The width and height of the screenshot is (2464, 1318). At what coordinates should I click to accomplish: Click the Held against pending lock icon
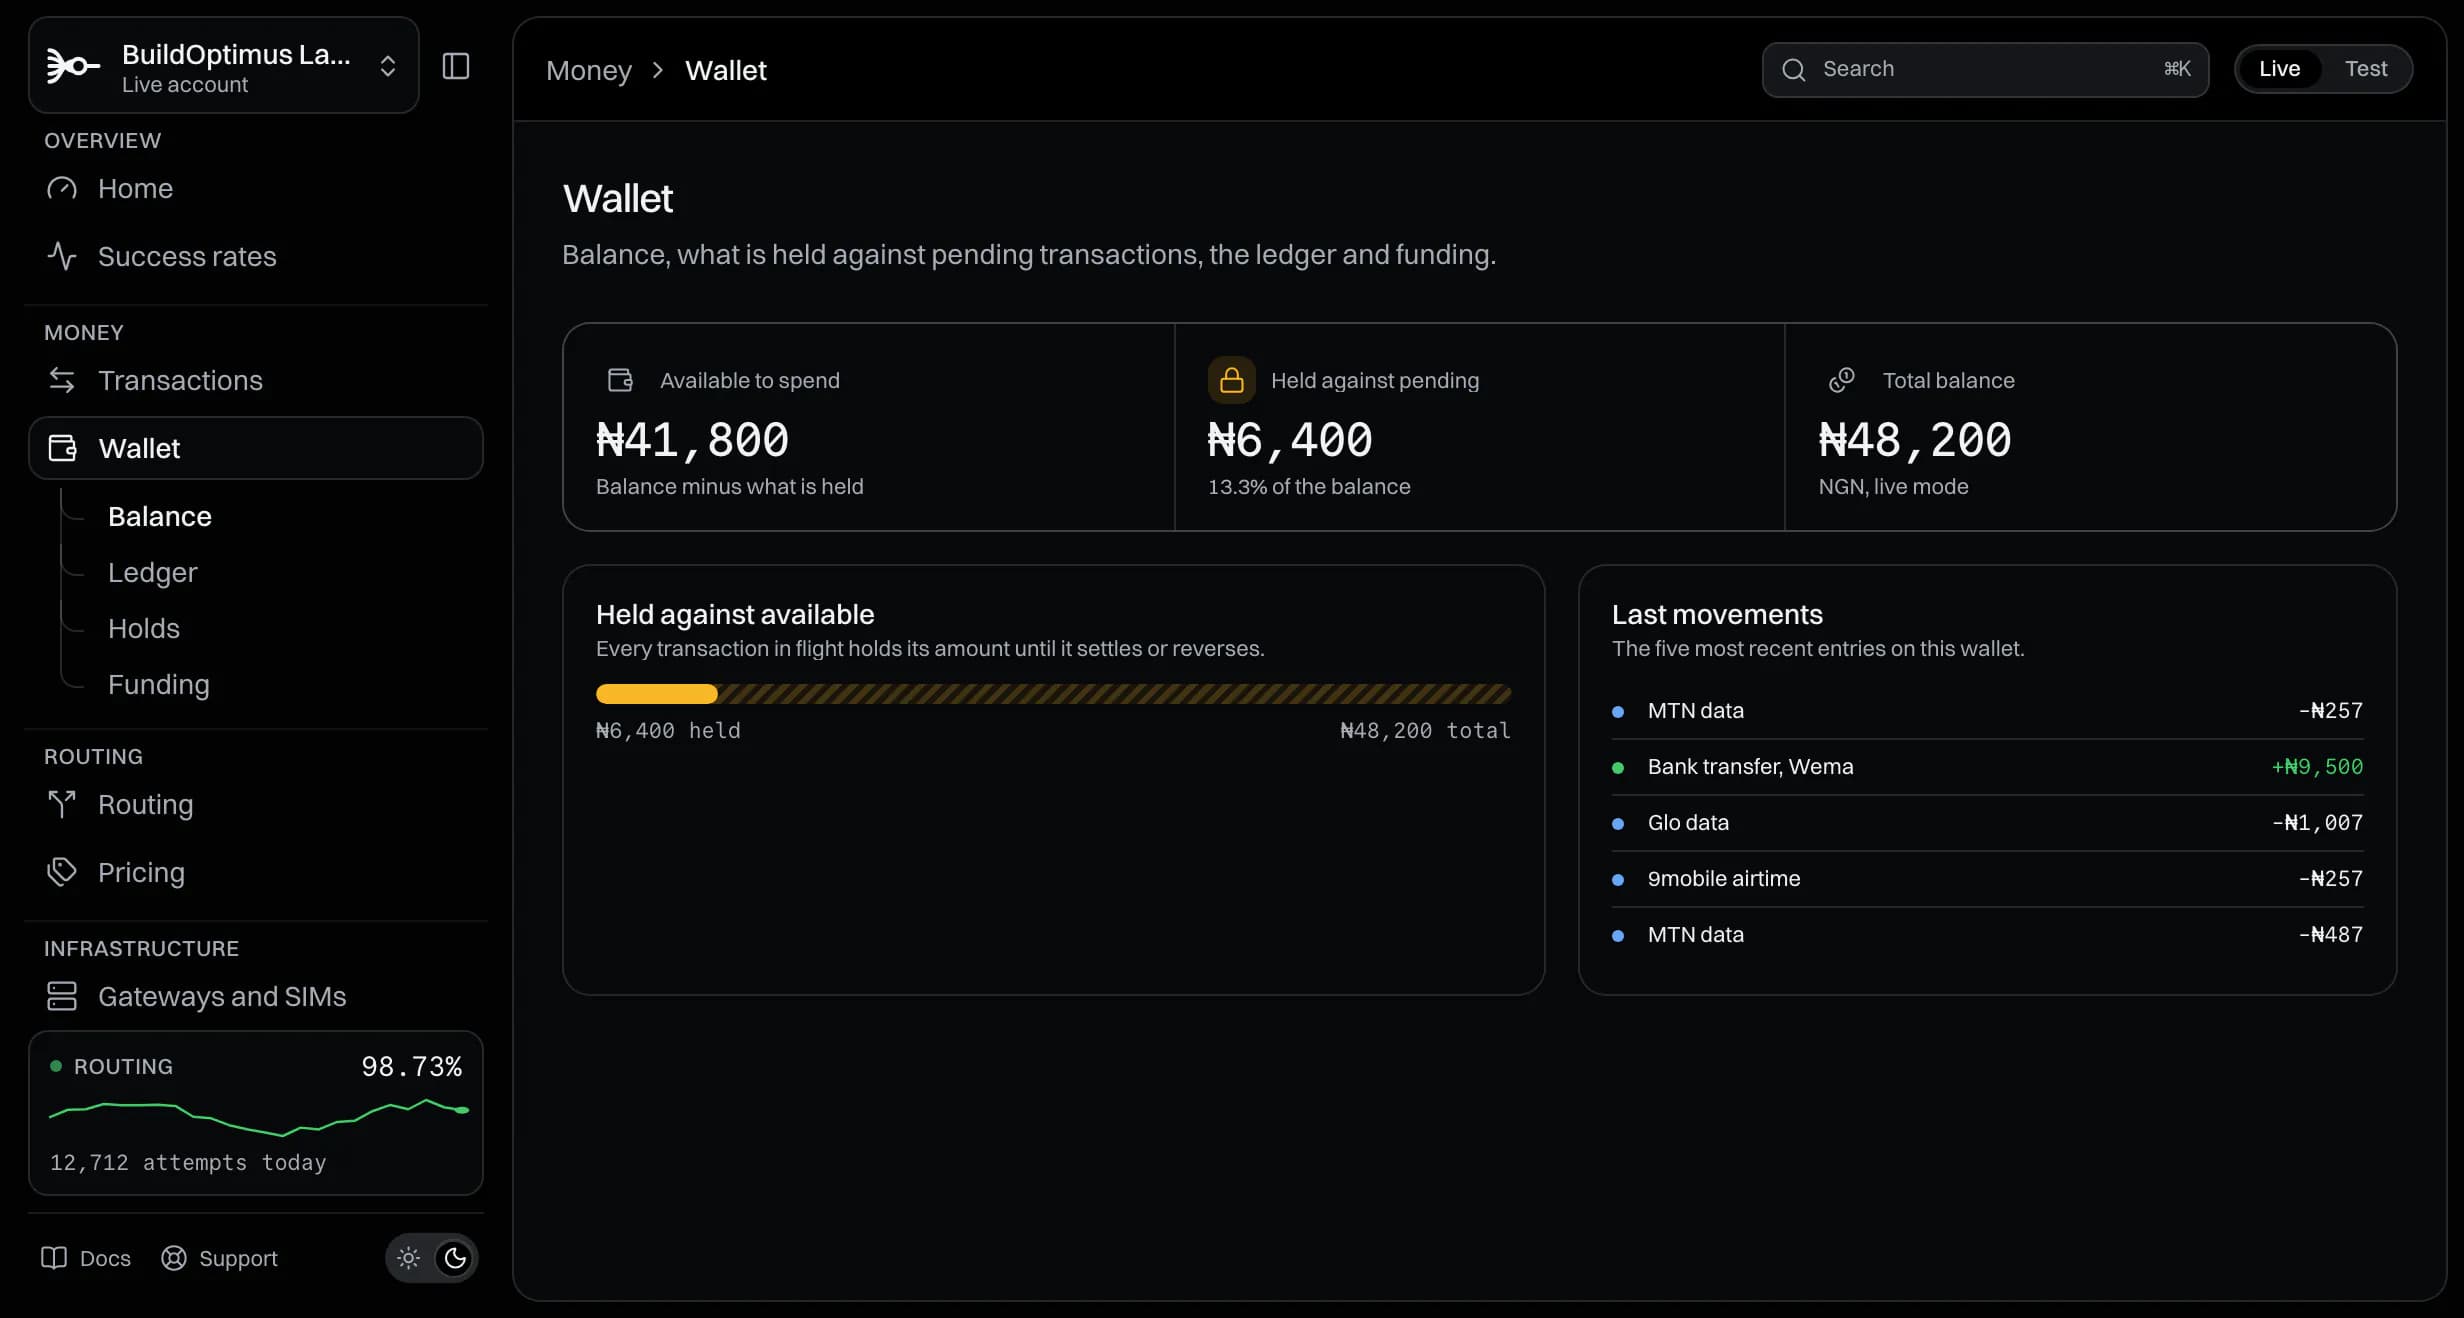1232,380
